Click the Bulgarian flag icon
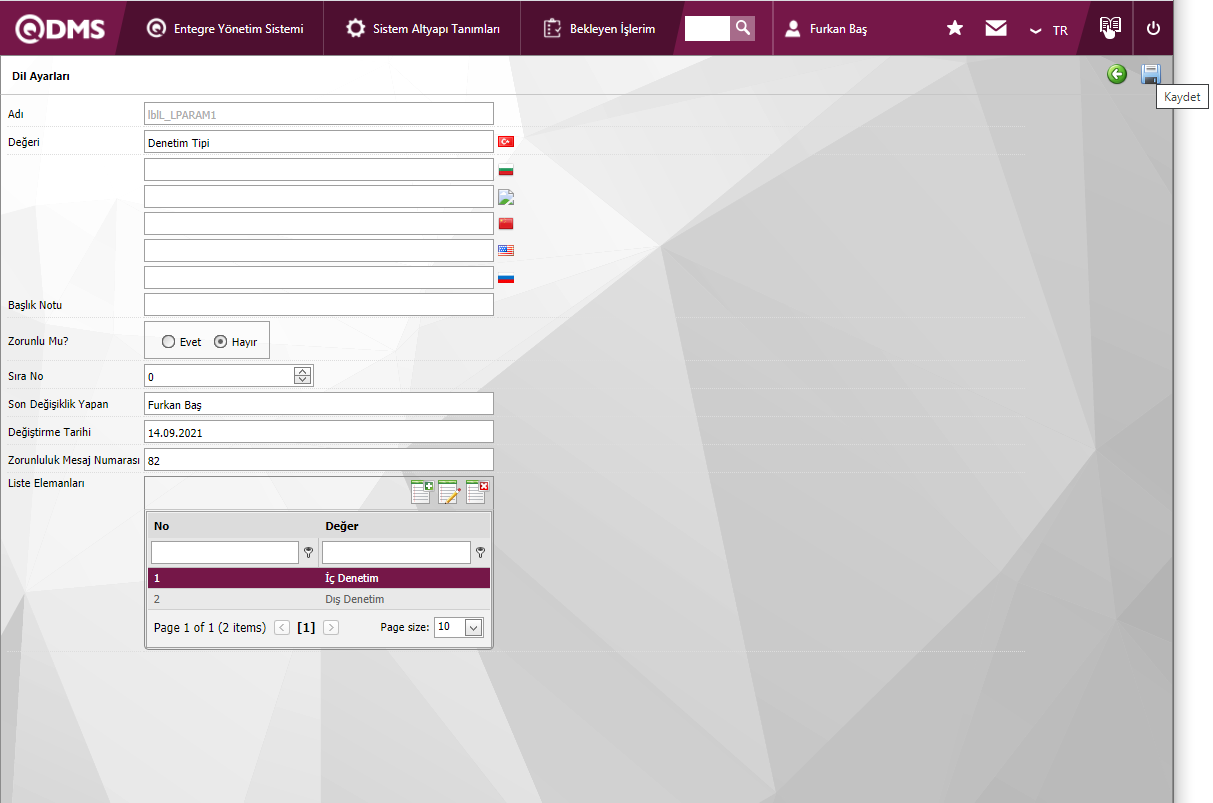The width and height of the screenshot is (1213, 803). pyautogui.click(x=506, y=170)
